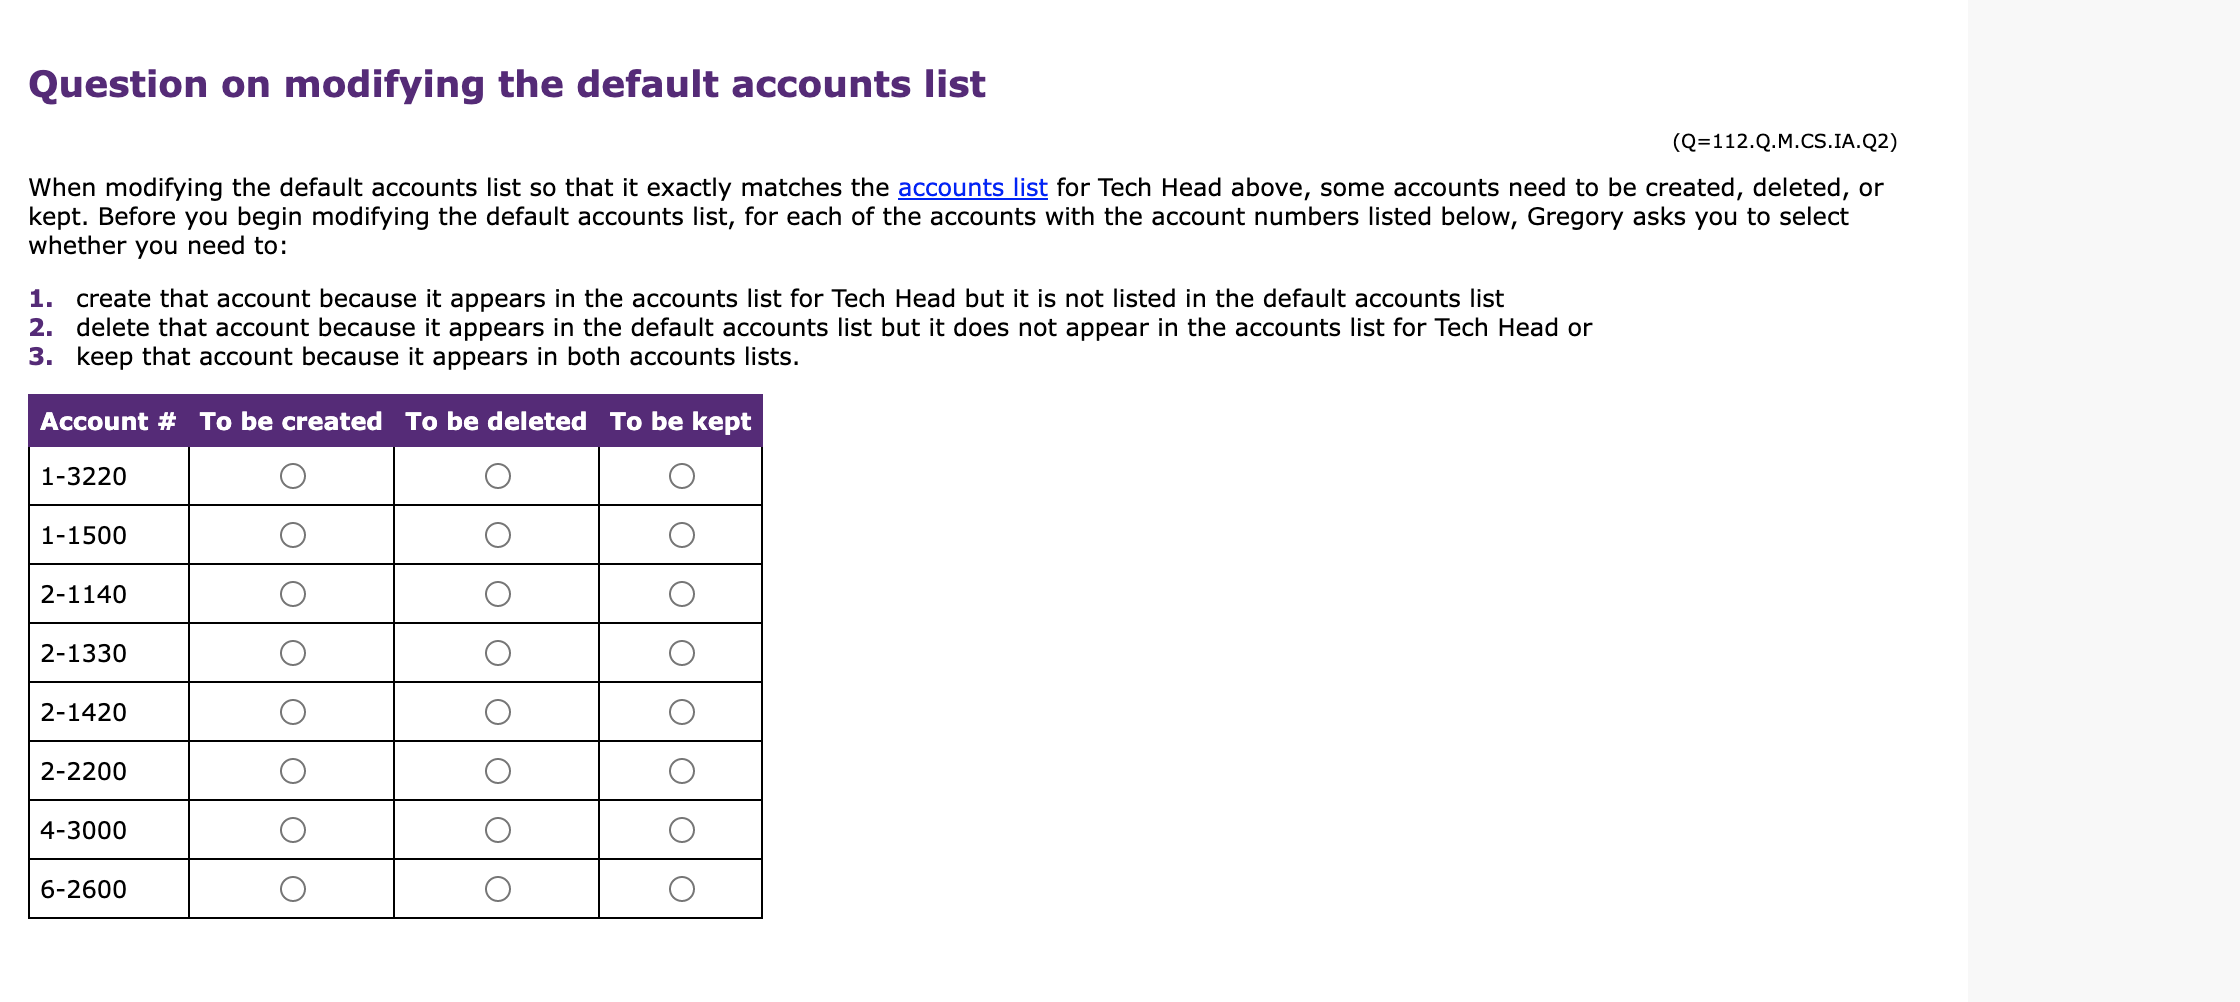The image size is (2240, 1002).
Task: Select "To be deleted" for account 1-3220
Action: tap(497, 477)
